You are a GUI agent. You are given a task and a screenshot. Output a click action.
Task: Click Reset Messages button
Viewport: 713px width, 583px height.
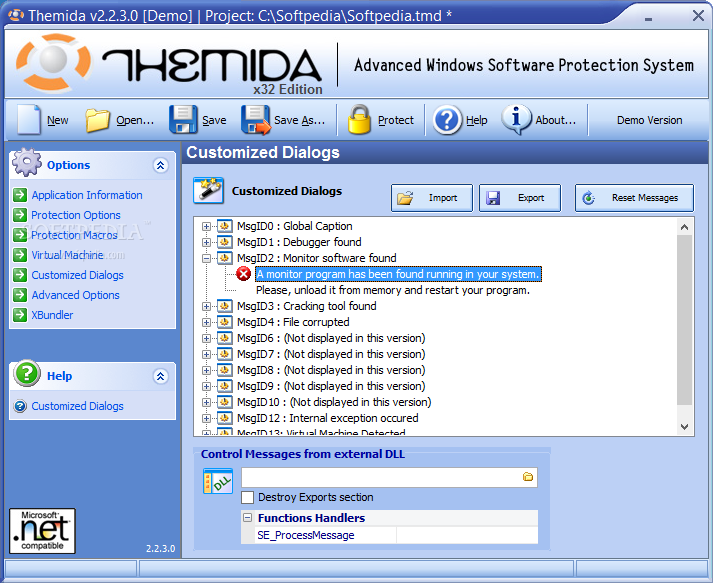[634, 198]
